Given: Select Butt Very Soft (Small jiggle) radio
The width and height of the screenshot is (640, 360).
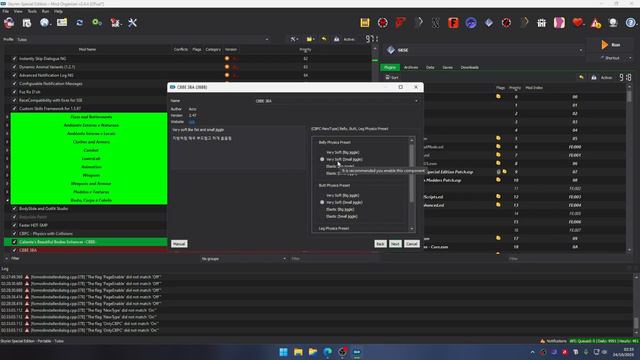Looking at the screenshot, I should coord(322,202).
